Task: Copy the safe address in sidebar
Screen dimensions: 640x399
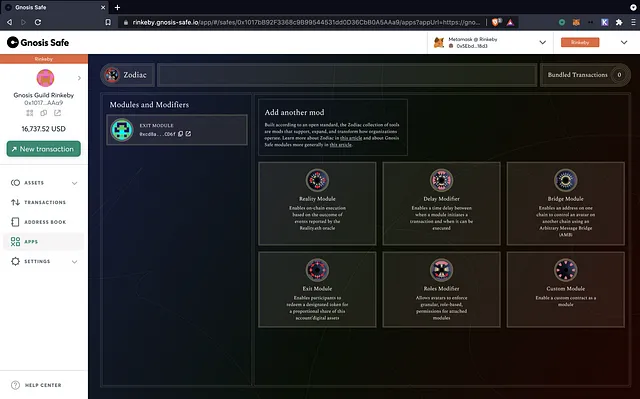Action: [44, 113]
